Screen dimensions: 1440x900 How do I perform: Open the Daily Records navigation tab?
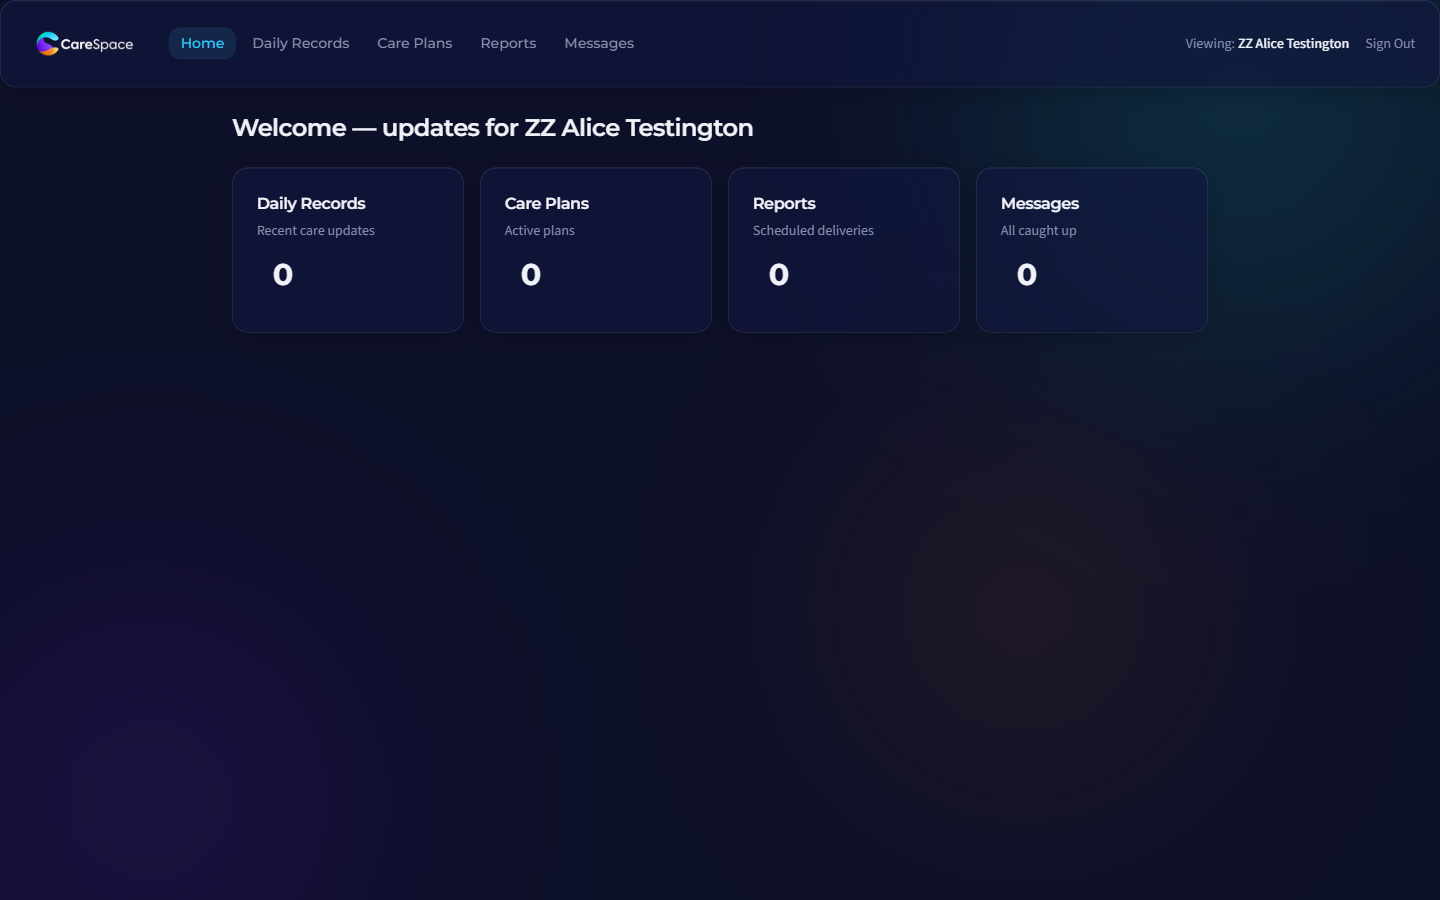(x=301, y=43)
